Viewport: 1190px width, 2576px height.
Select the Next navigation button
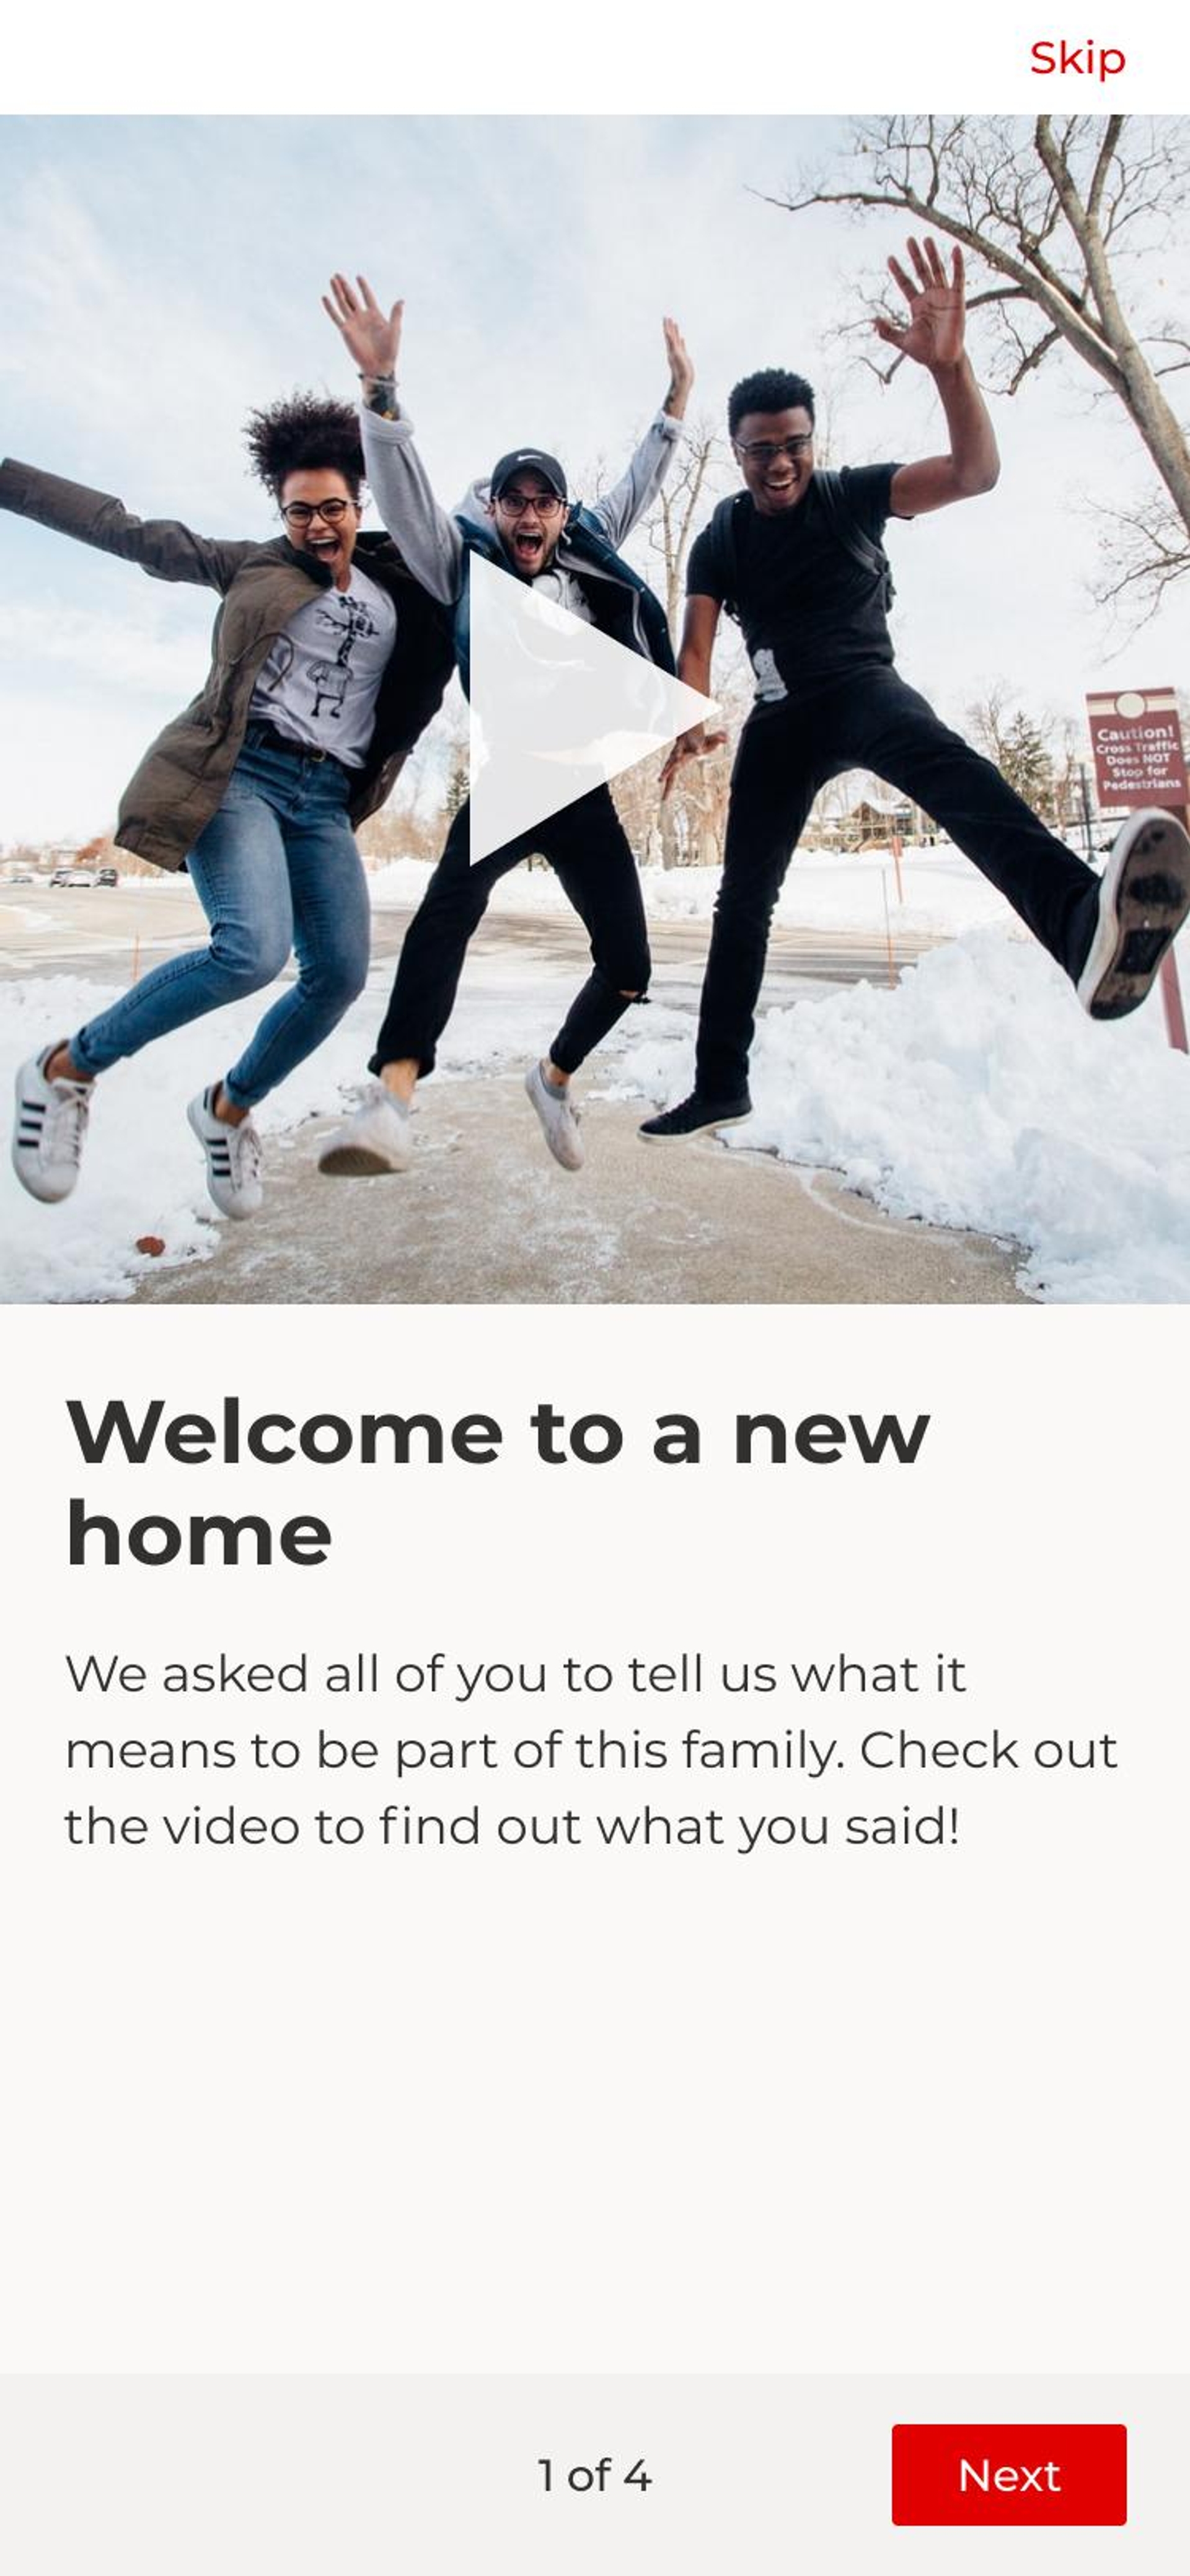point(1009,2476)
